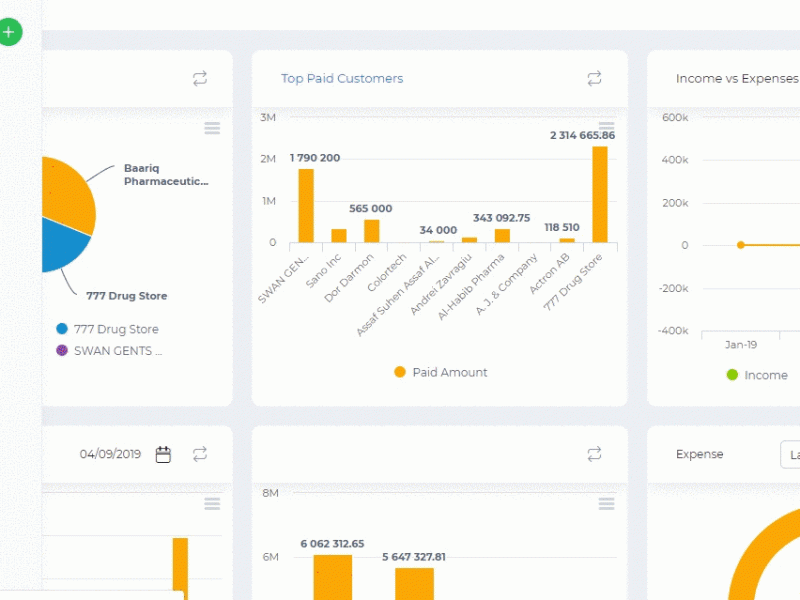Click the Baariq Pharmaceutic... pie label
Viewport: 800px width, 600px height.
click(x=166, y=174)
